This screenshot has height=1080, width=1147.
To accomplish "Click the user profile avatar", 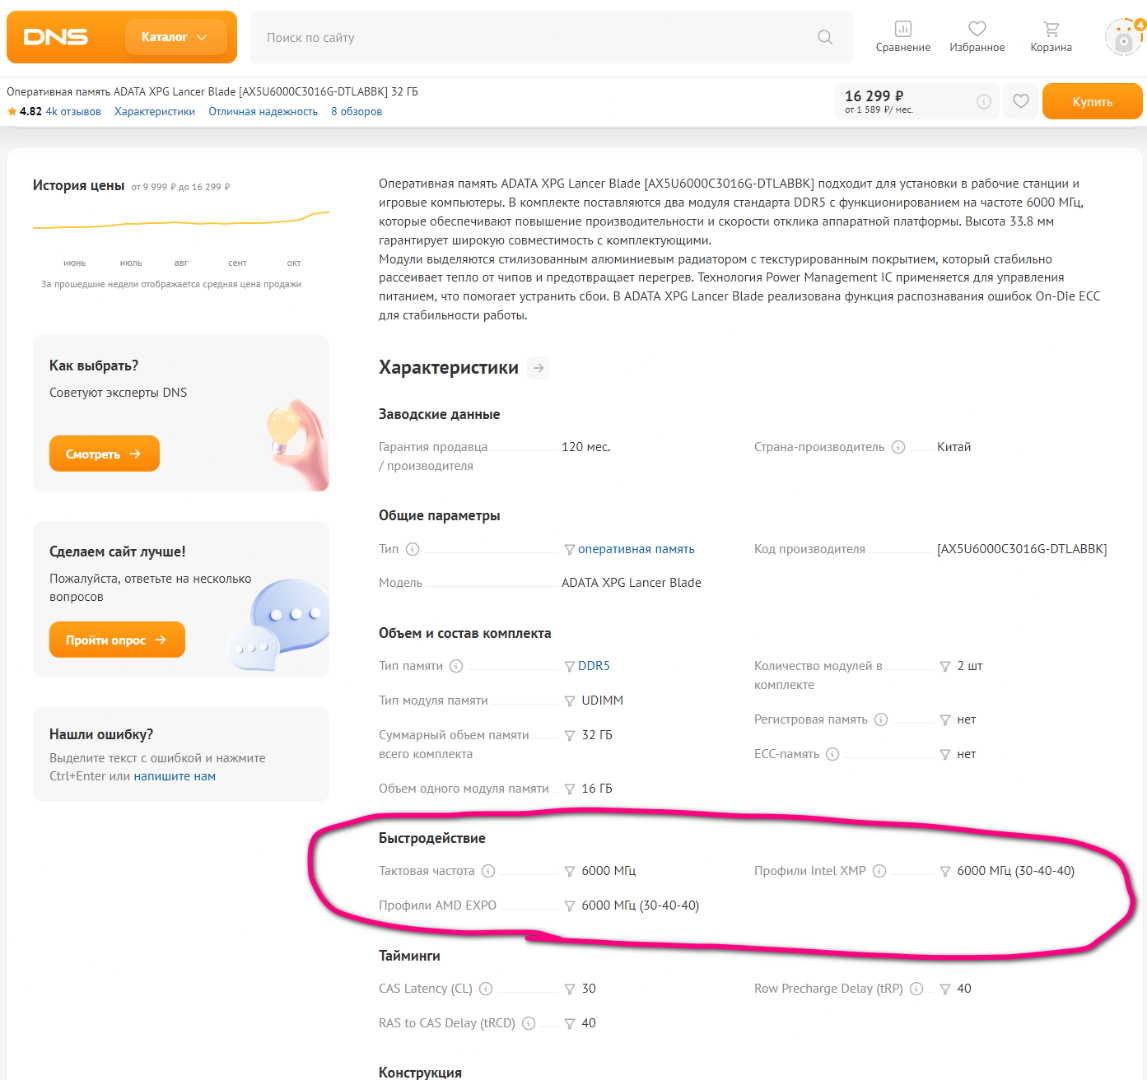I will tap(1123, 39).
